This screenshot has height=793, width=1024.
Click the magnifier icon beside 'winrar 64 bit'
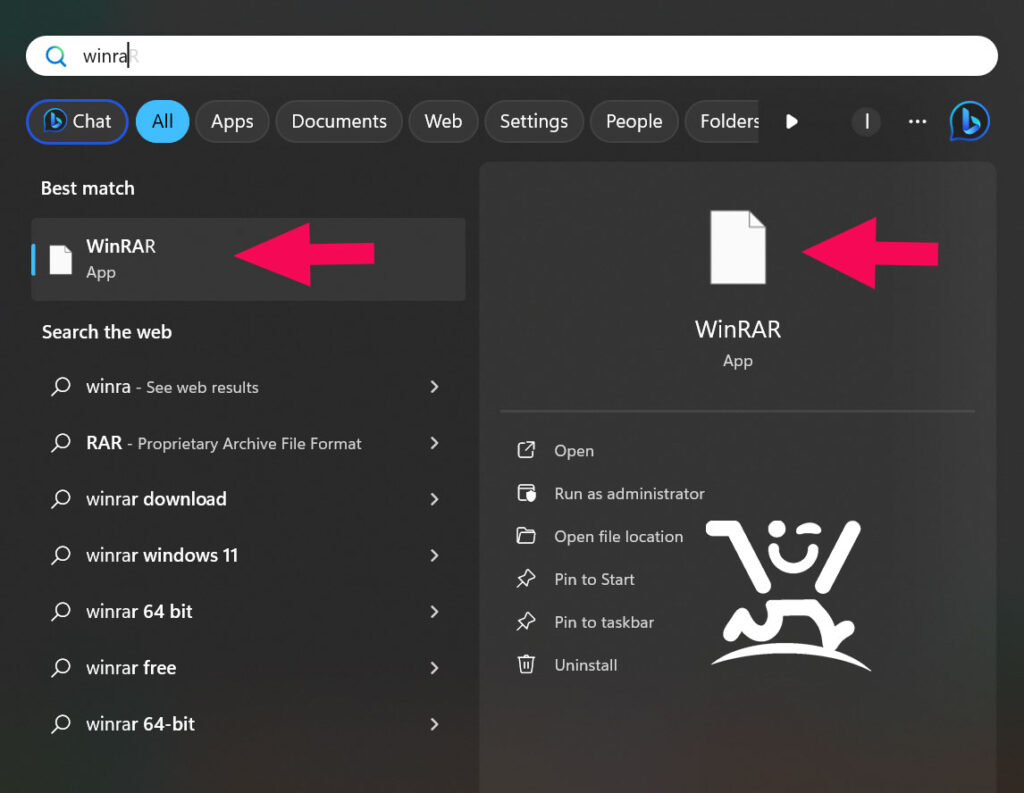61,611
